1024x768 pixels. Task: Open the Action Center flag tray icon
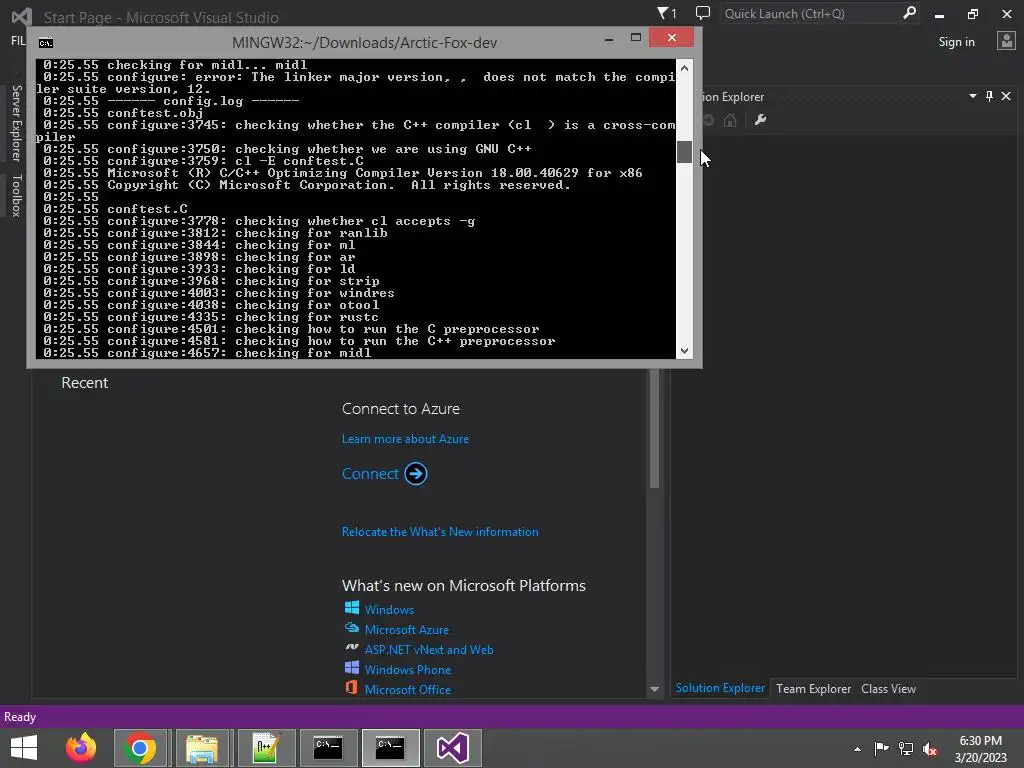click(881, 748)
